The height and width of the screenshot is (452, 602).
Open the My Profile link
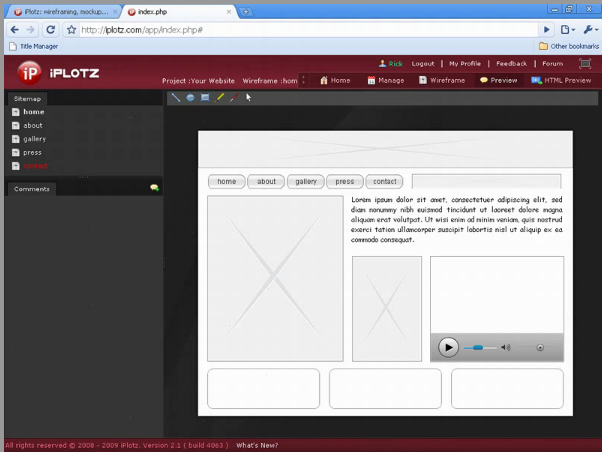click(464, 64)
